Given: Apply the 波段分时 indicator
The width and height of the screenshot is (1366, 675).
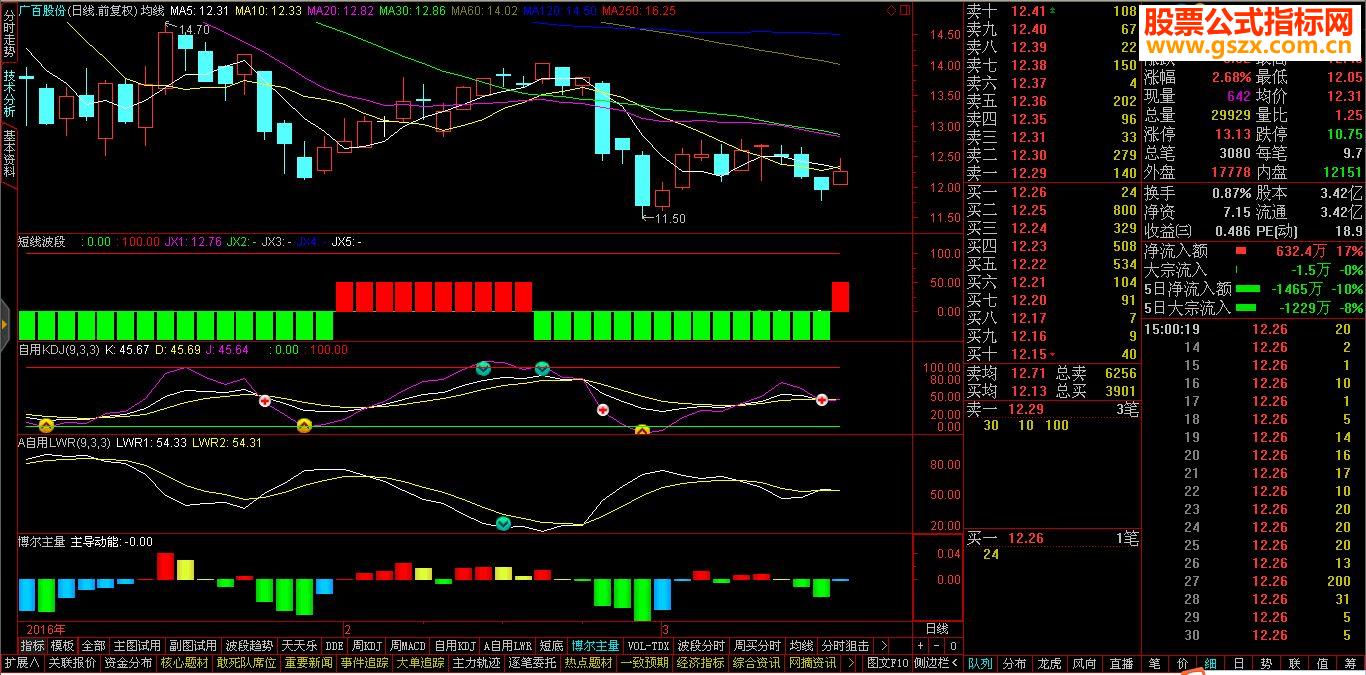Looking at the screenshot, I should (701, 646).
